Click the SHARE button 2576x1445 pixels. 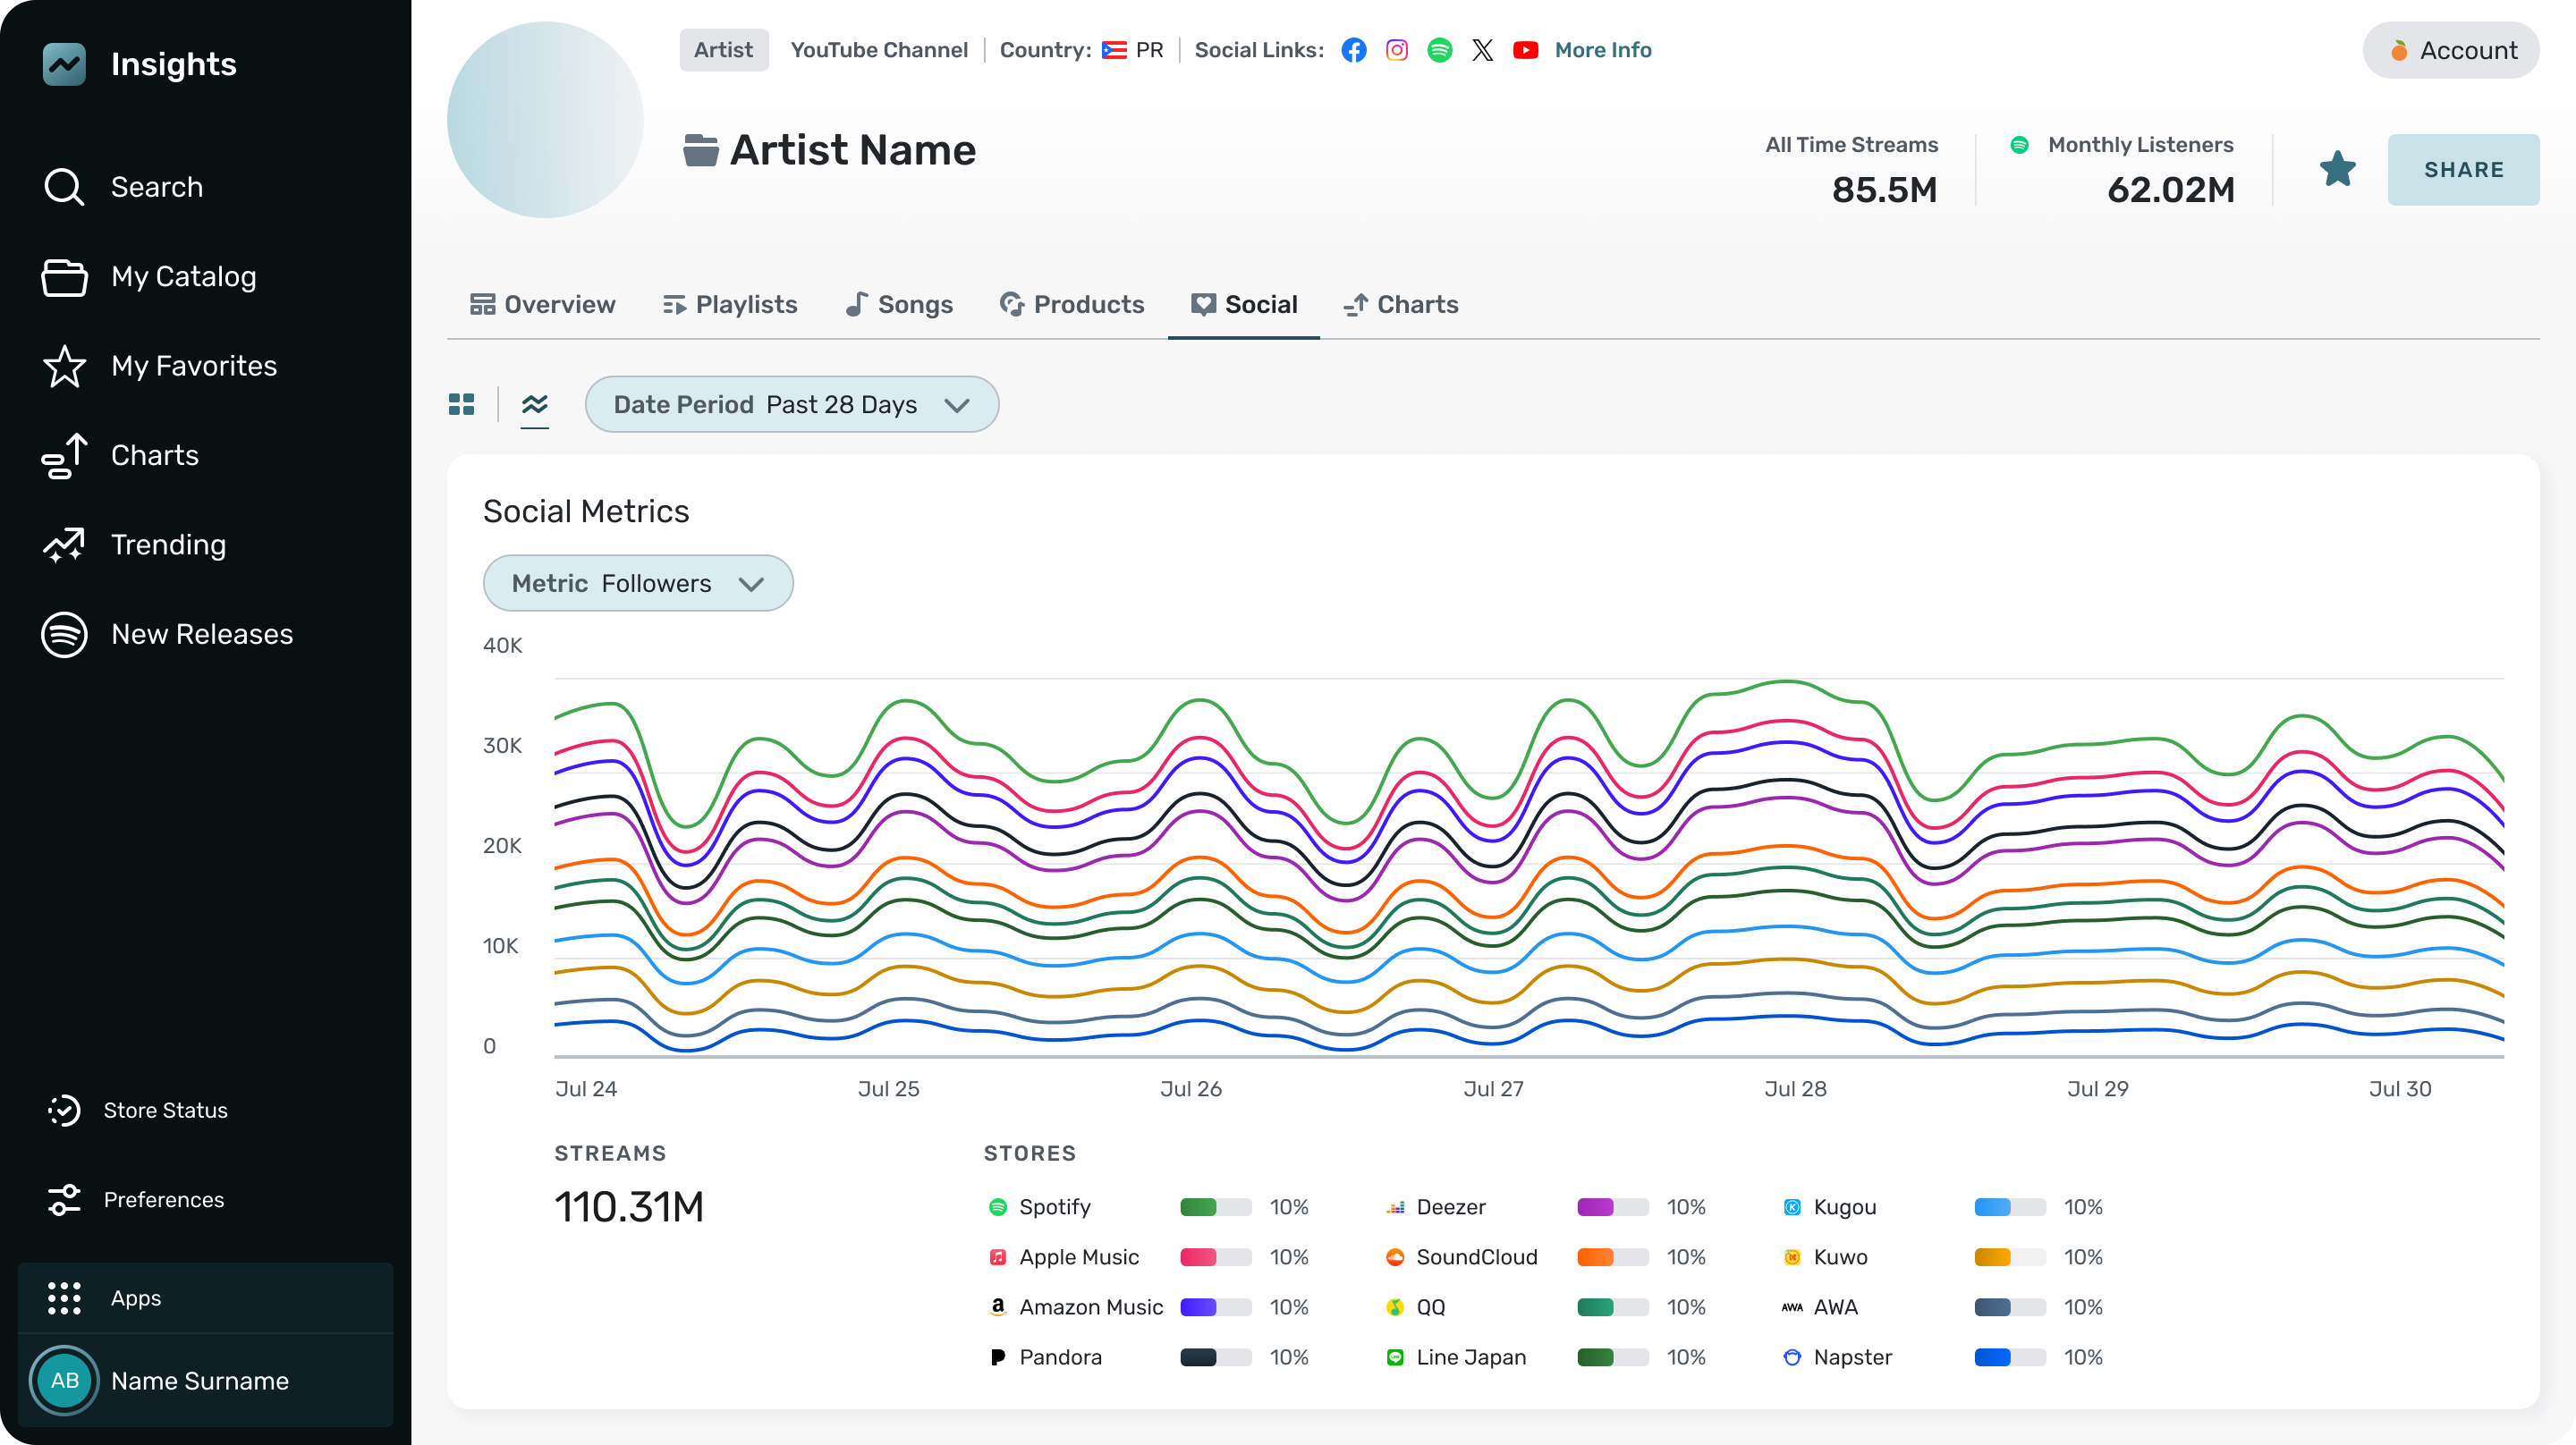2463,169
